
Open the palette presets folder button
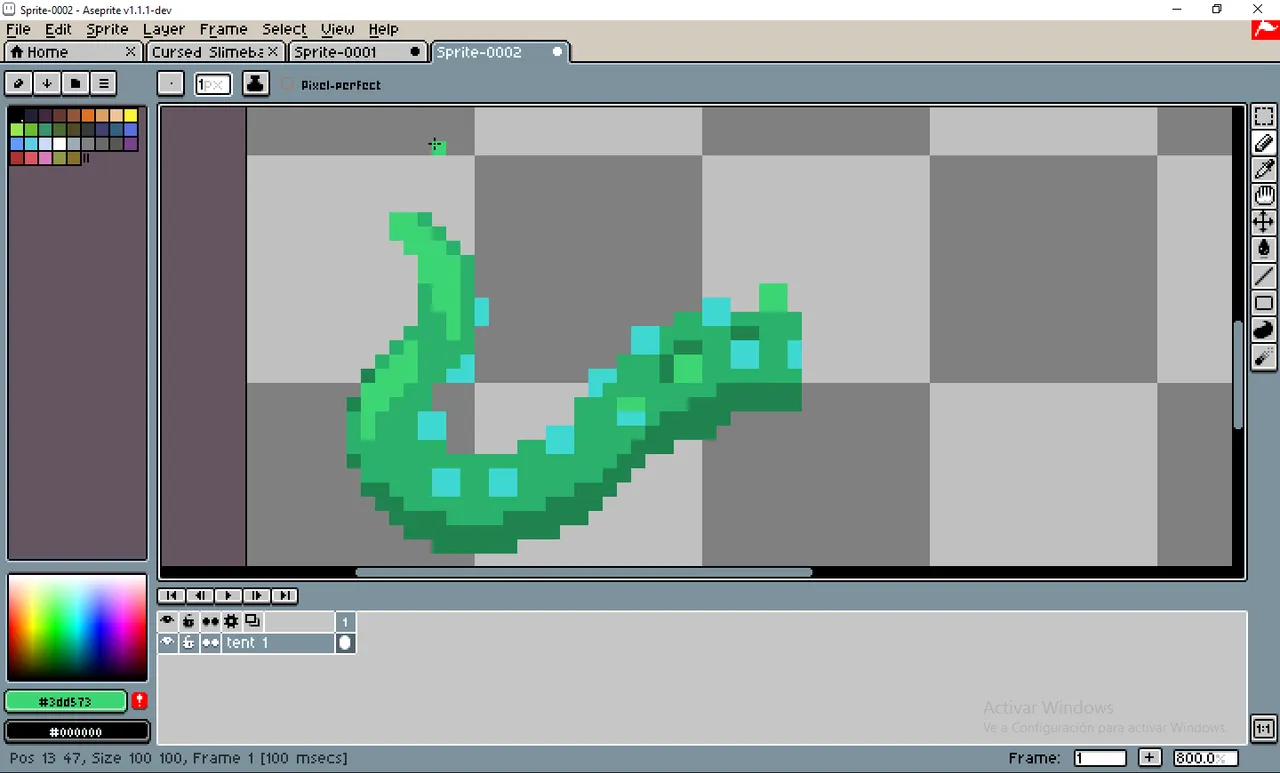click(x=75, y=84)
